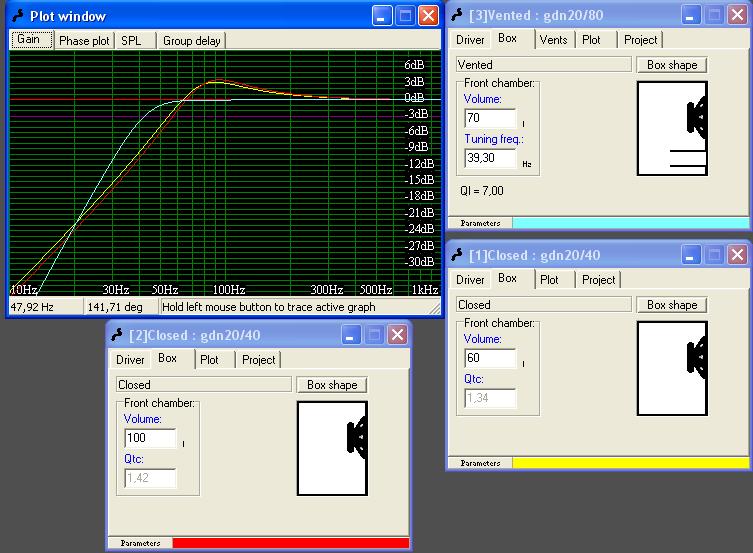Click the [3]Vented window title icon
The width and height of the screenshot is (753, 553).
(x=457, y=15)
